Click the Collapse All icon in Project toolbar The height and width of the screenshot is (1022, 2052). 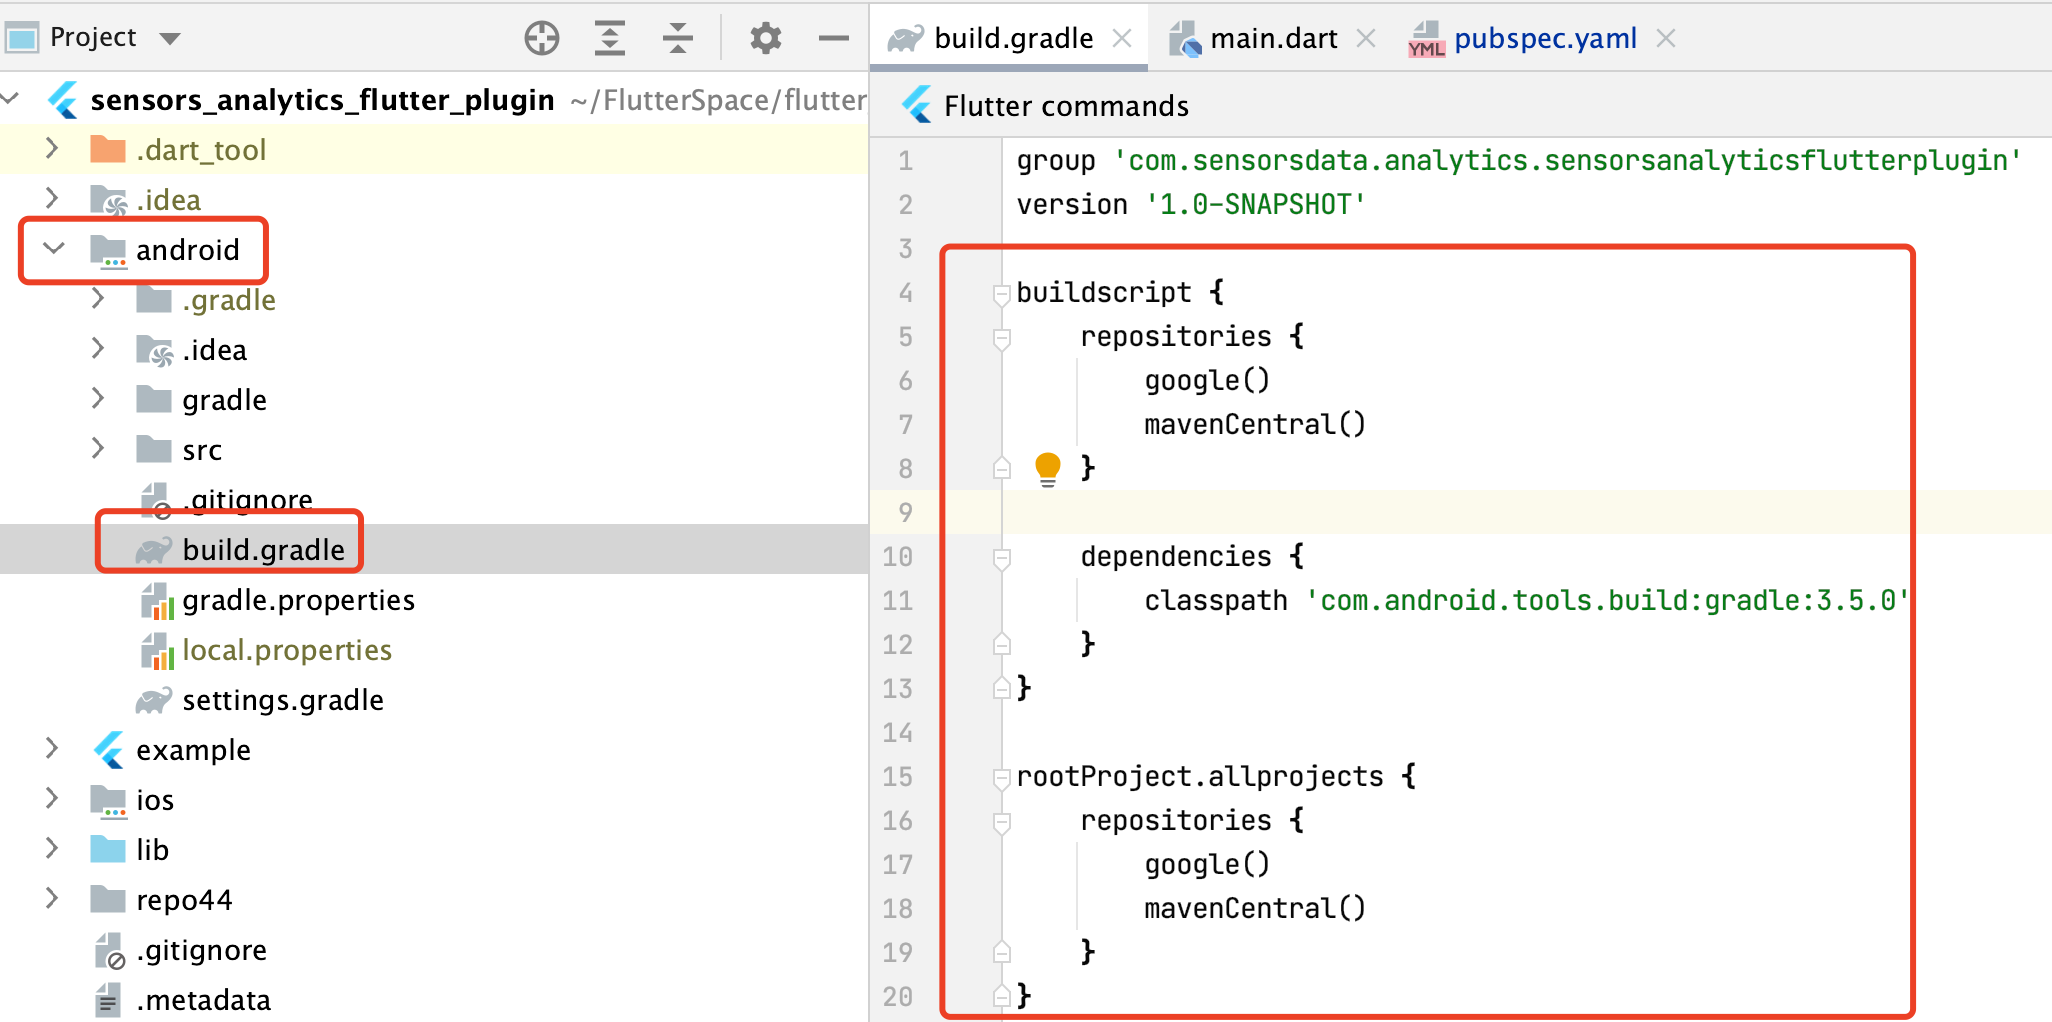(x=678, y=37)
